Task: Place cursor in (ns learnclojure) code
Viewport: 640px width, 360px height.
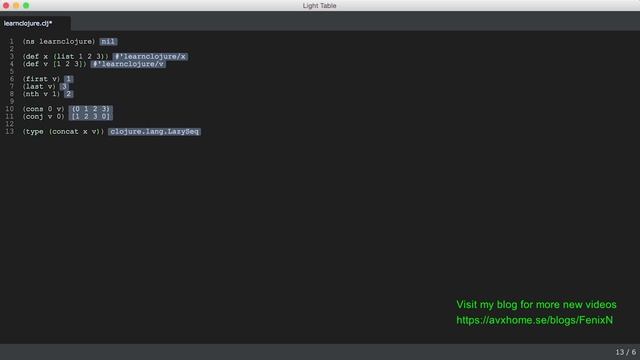Action: (x=59, y=42)
